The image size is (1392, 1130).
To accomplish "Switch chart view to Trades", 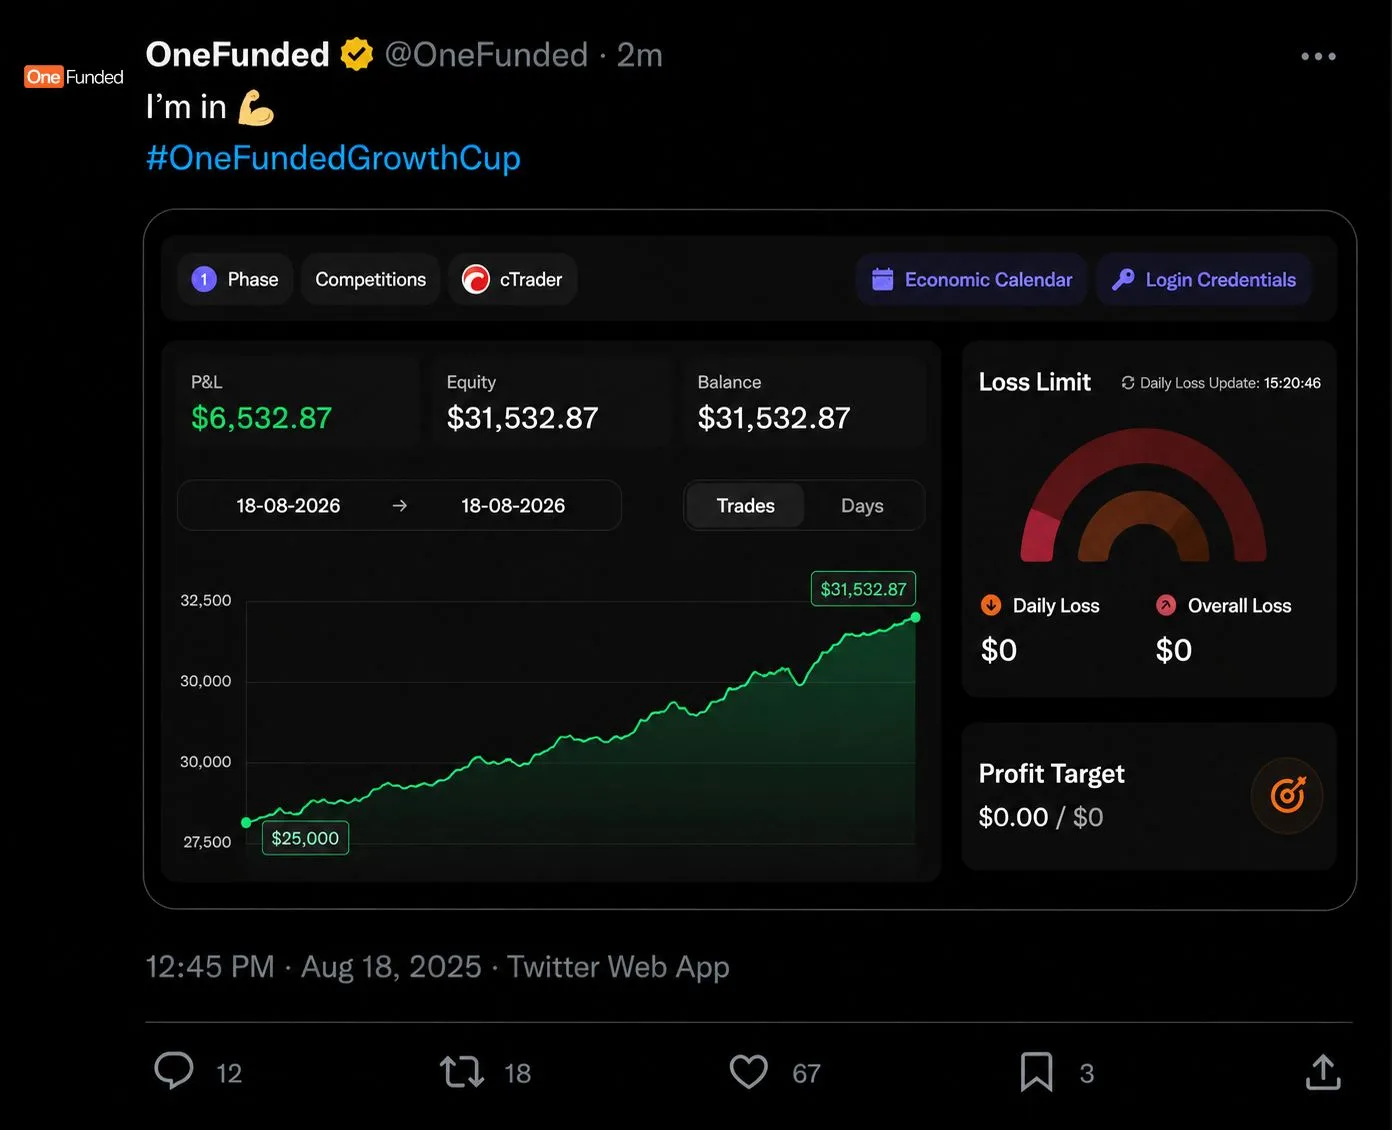I will [745, 506].
